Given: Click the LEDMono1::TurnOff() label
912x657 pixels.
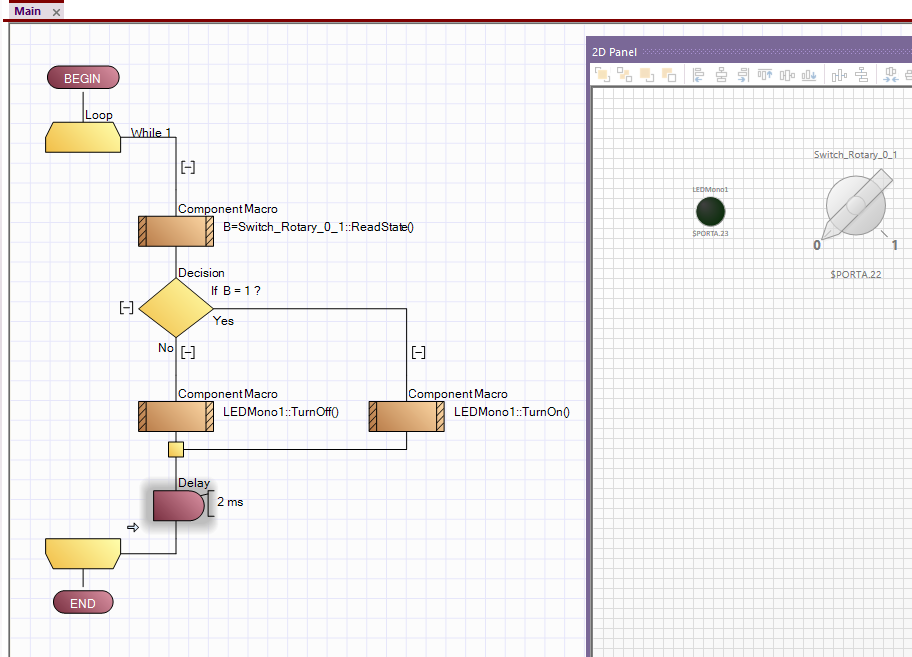Looking at the screenshot, I should point(281,412).
